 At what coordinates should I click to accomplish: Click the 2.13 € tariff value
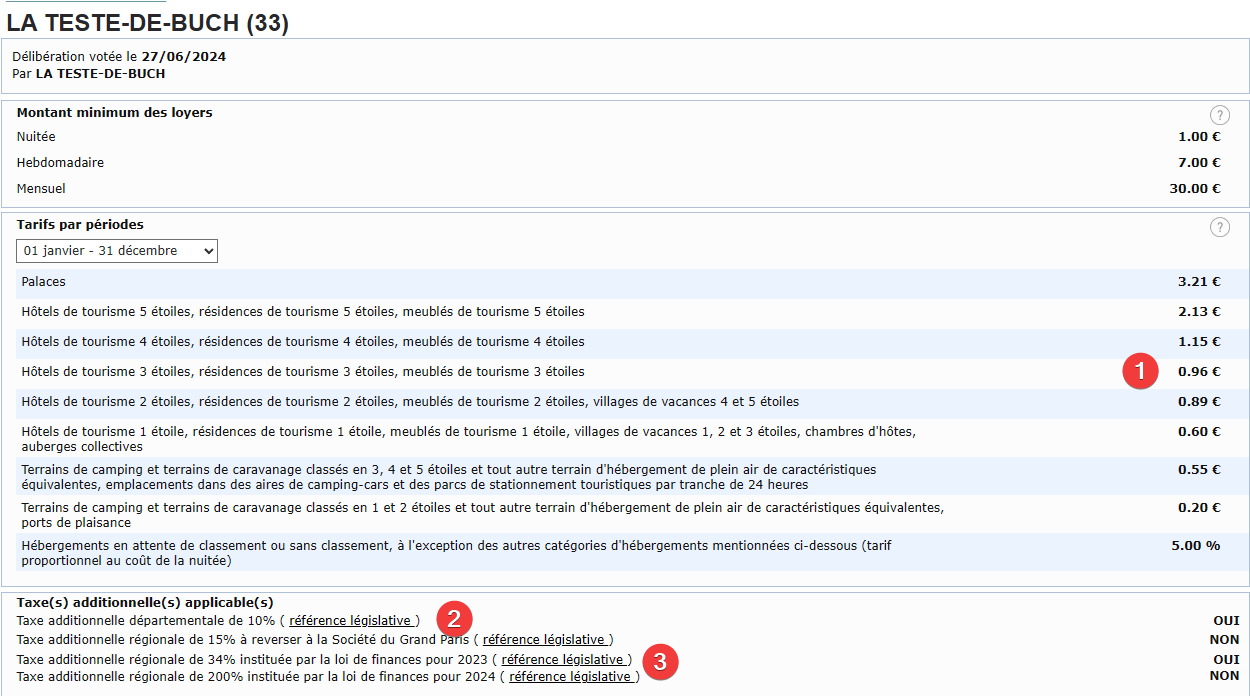coord(1198,312)
